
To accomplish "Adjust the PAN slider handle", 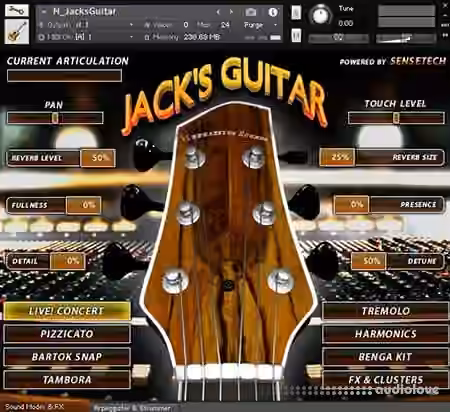I will click(55, 118).
